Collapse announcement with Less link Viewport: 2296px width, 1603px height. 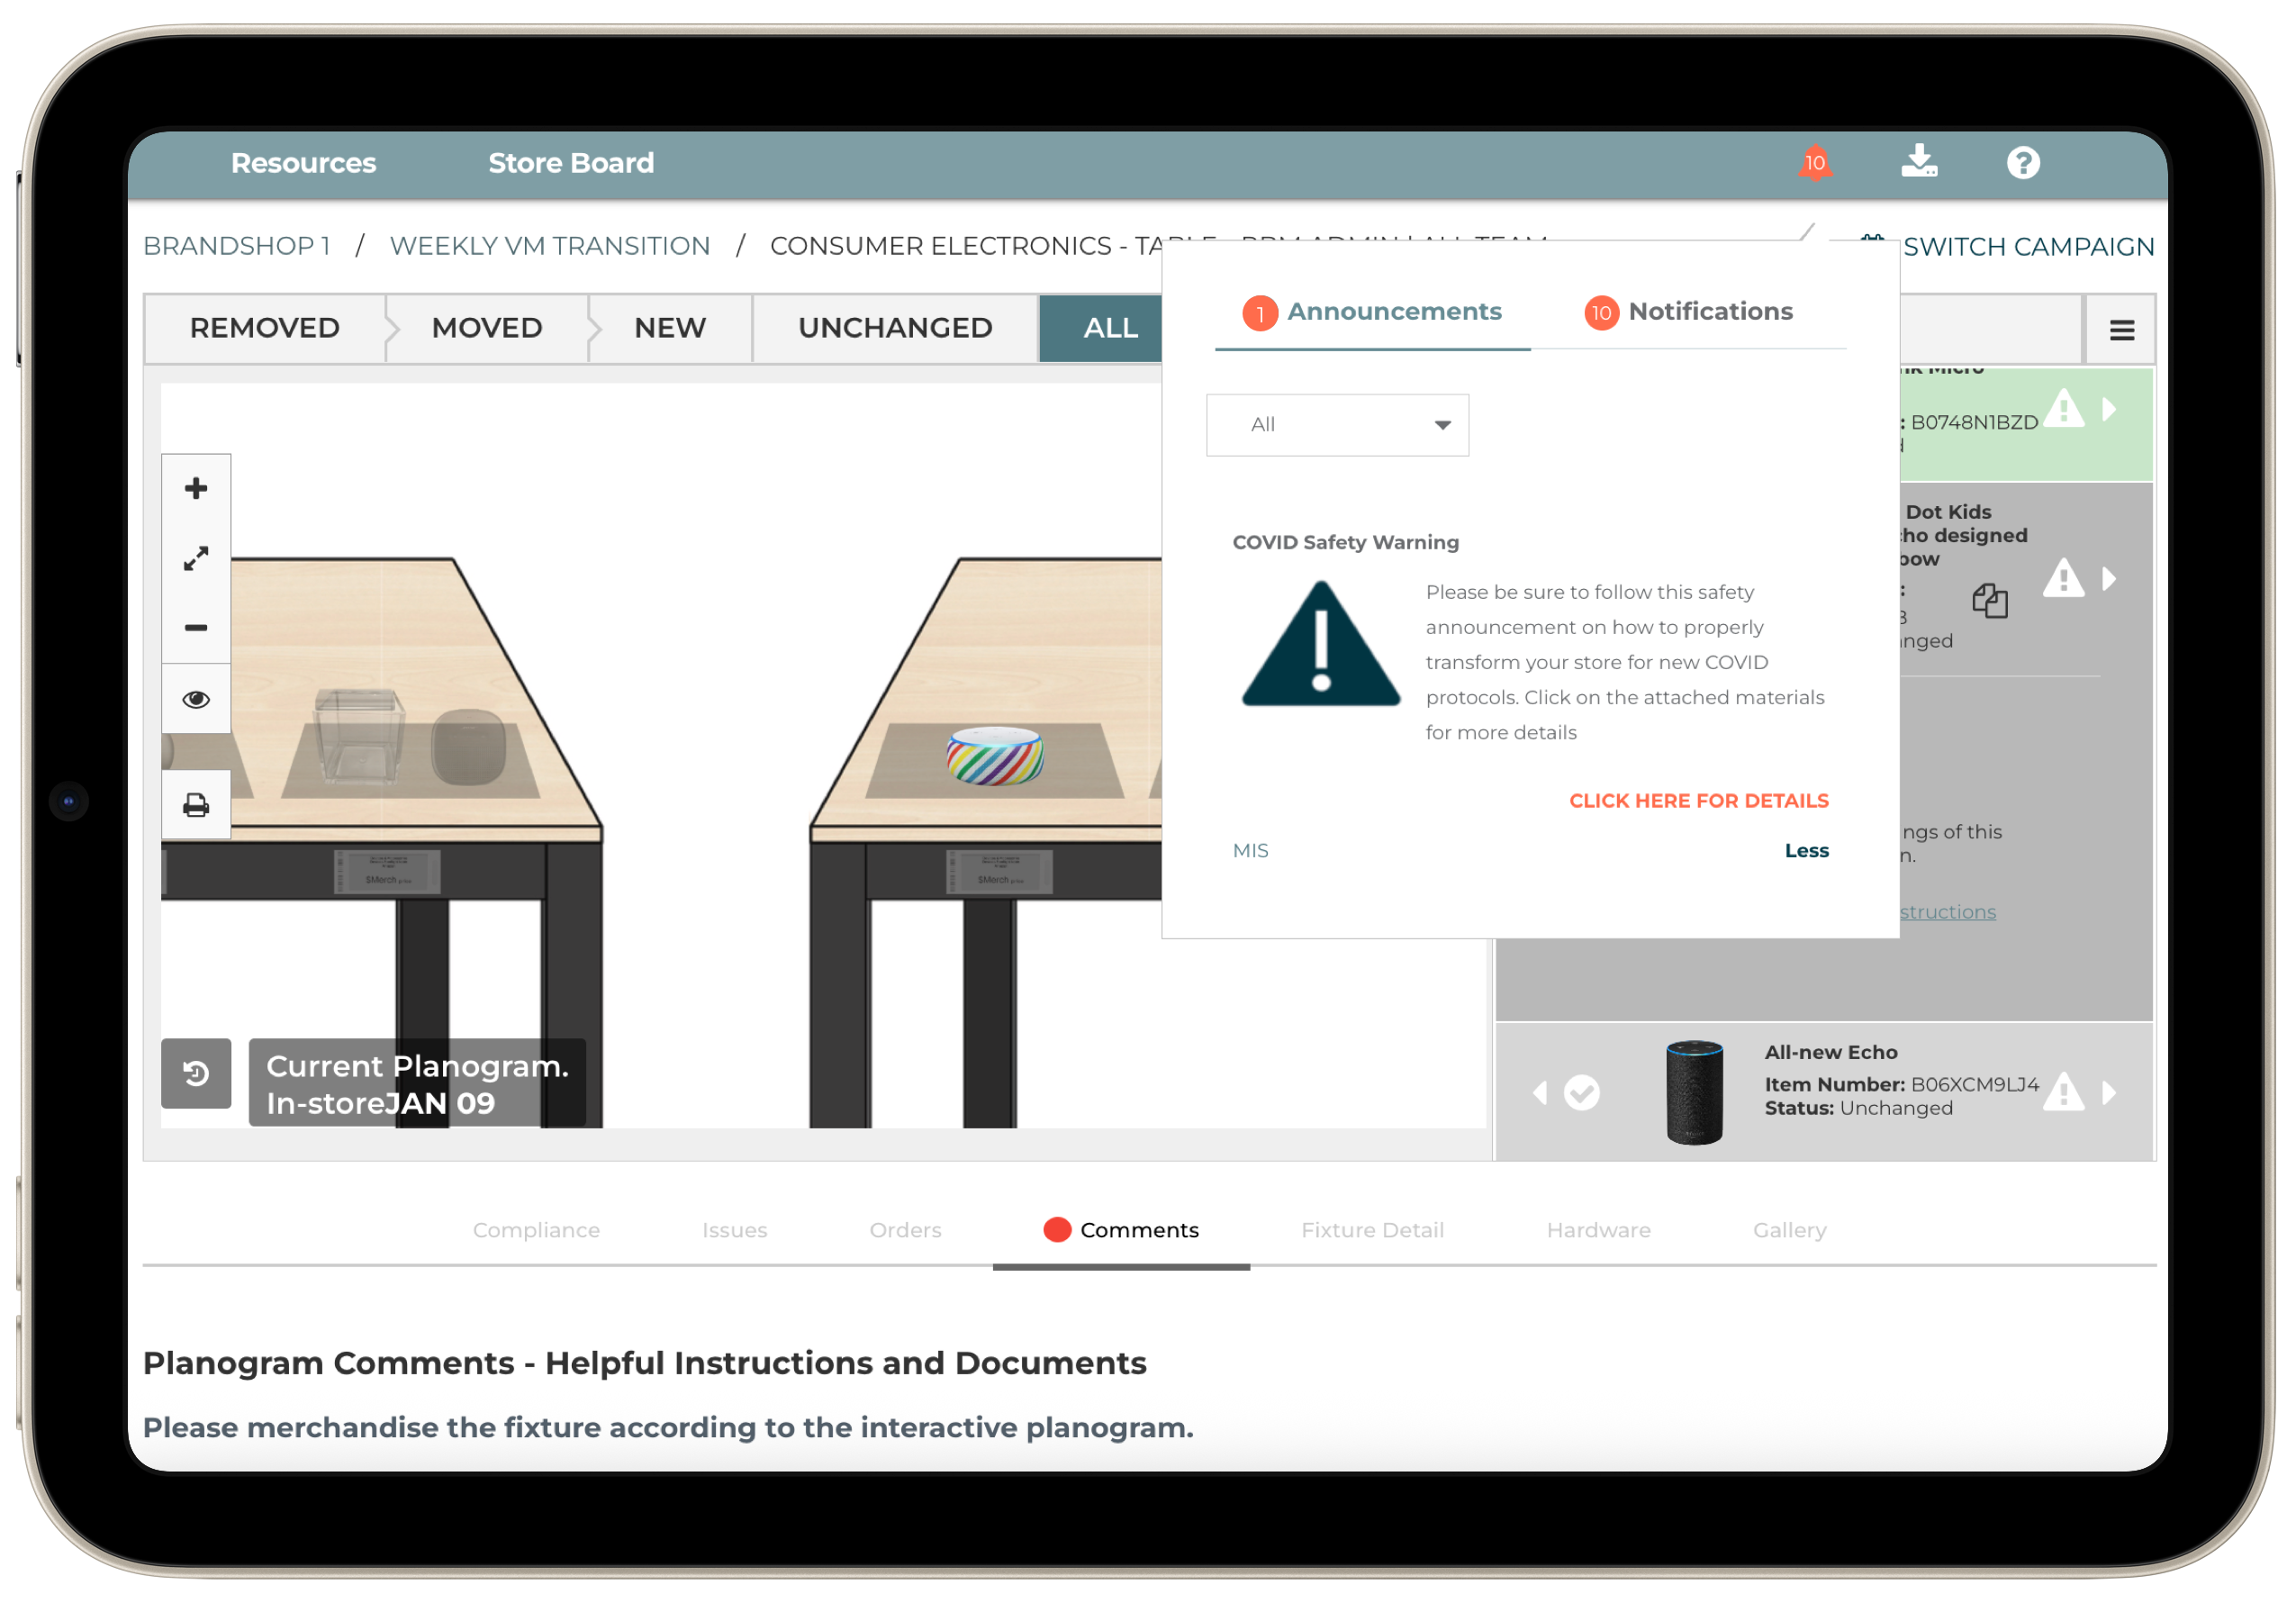click(x=1806, y=851)
